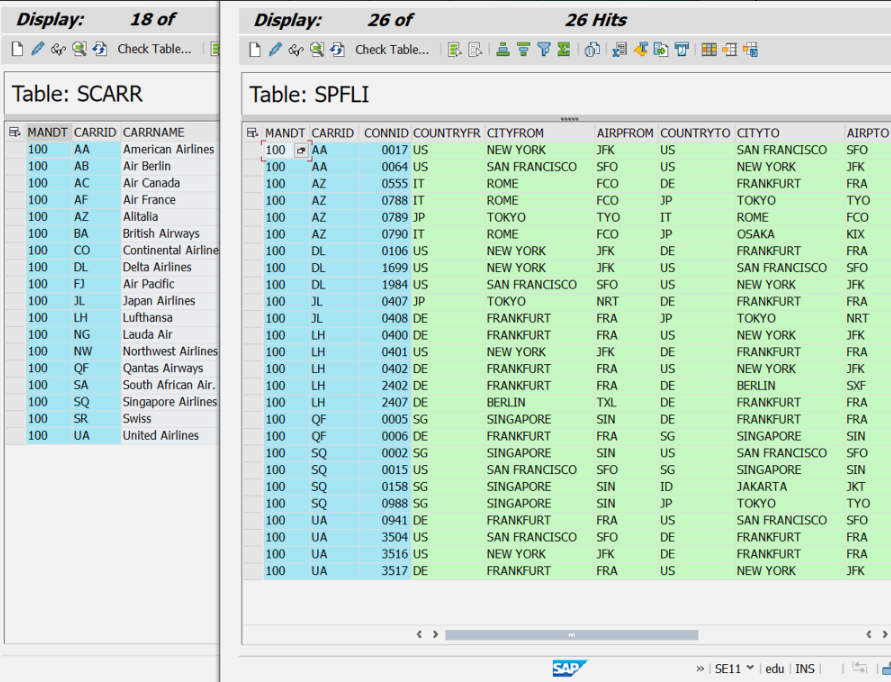Toggle INS insert mode in status bar
This screenshot has height=682, width=891.
pyautogui.click(x=805, y=669)
